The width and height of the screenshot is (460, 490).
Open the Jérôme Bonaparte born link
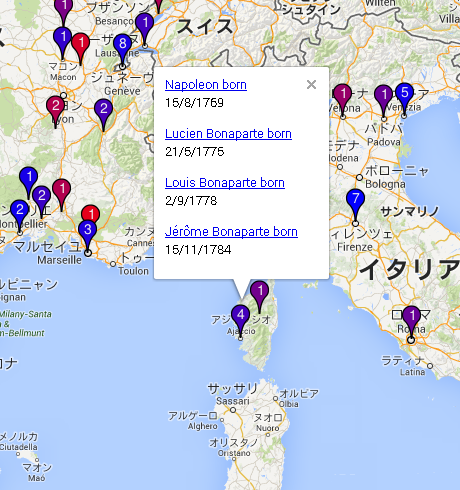coord(231,232)
